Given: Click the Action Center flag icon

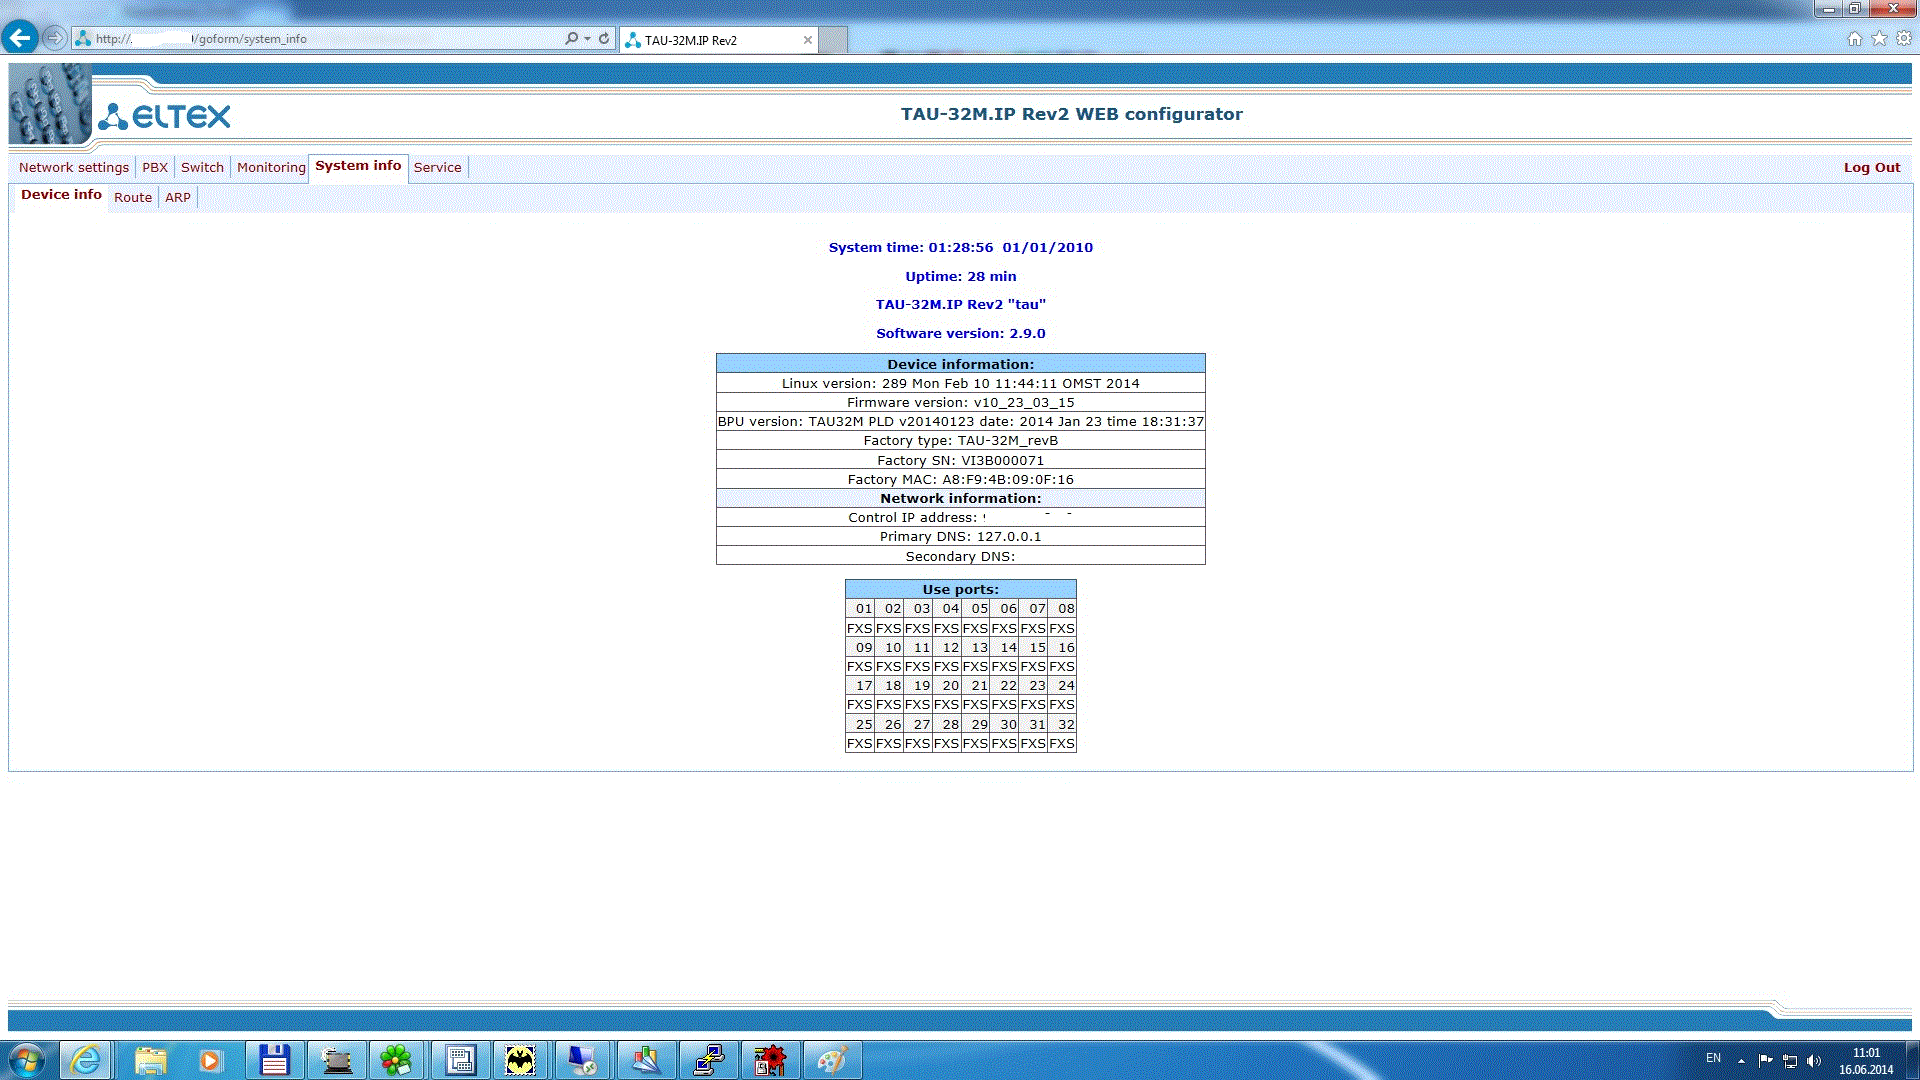Looking at the screenshot, I should 1765,1060.
